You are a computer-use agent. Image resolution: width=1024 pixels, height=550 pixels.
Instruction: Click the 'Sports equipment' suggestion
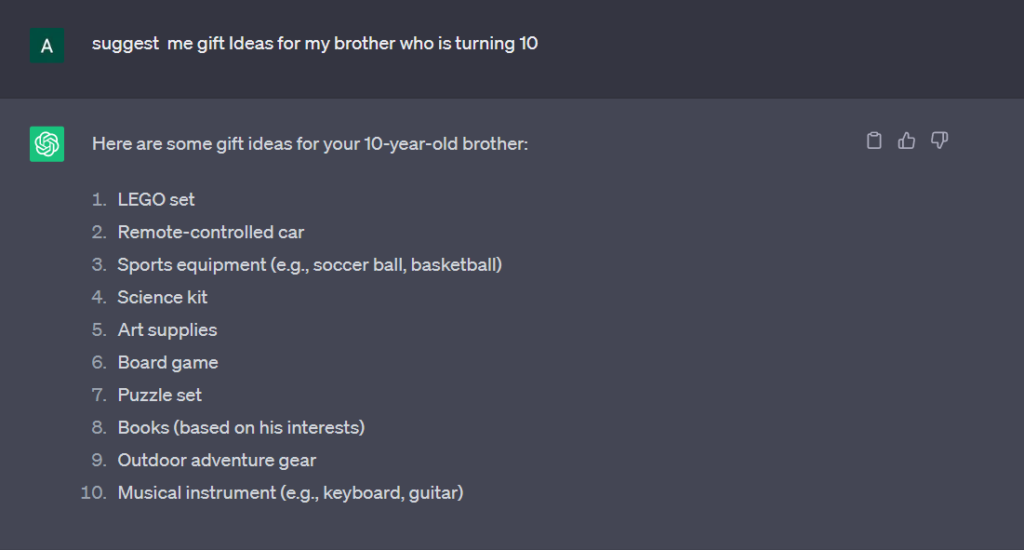tap(310, 265)
